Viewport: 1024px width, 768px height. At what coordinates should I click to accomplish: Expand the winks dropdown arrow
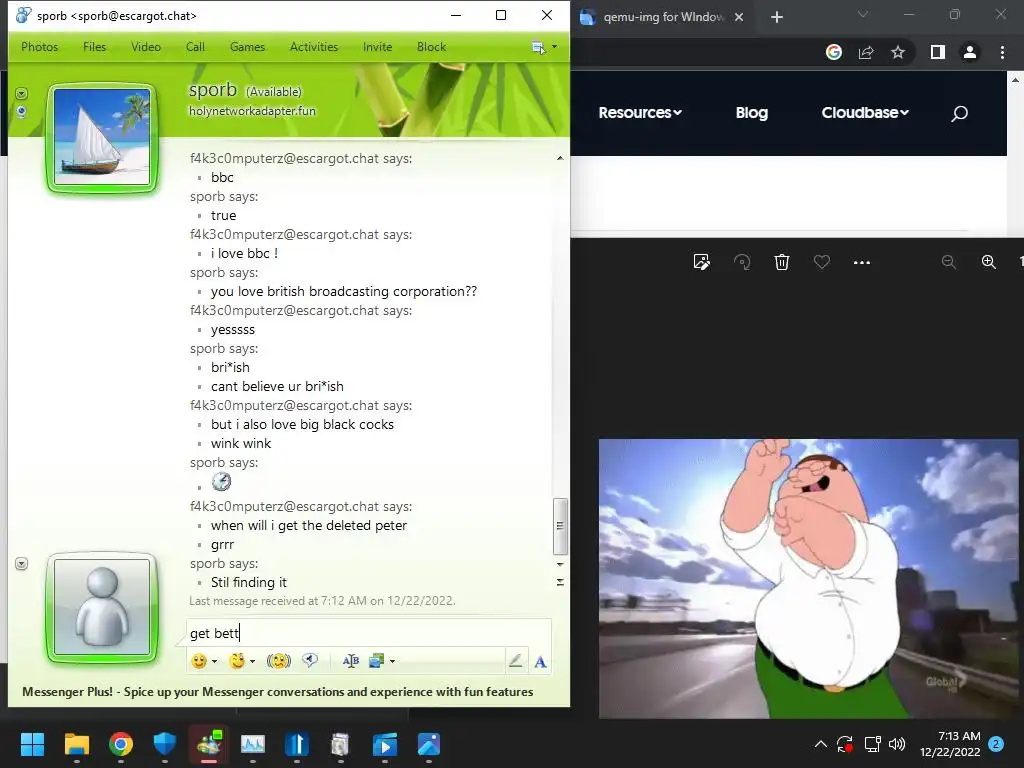[x=252, y=662]
